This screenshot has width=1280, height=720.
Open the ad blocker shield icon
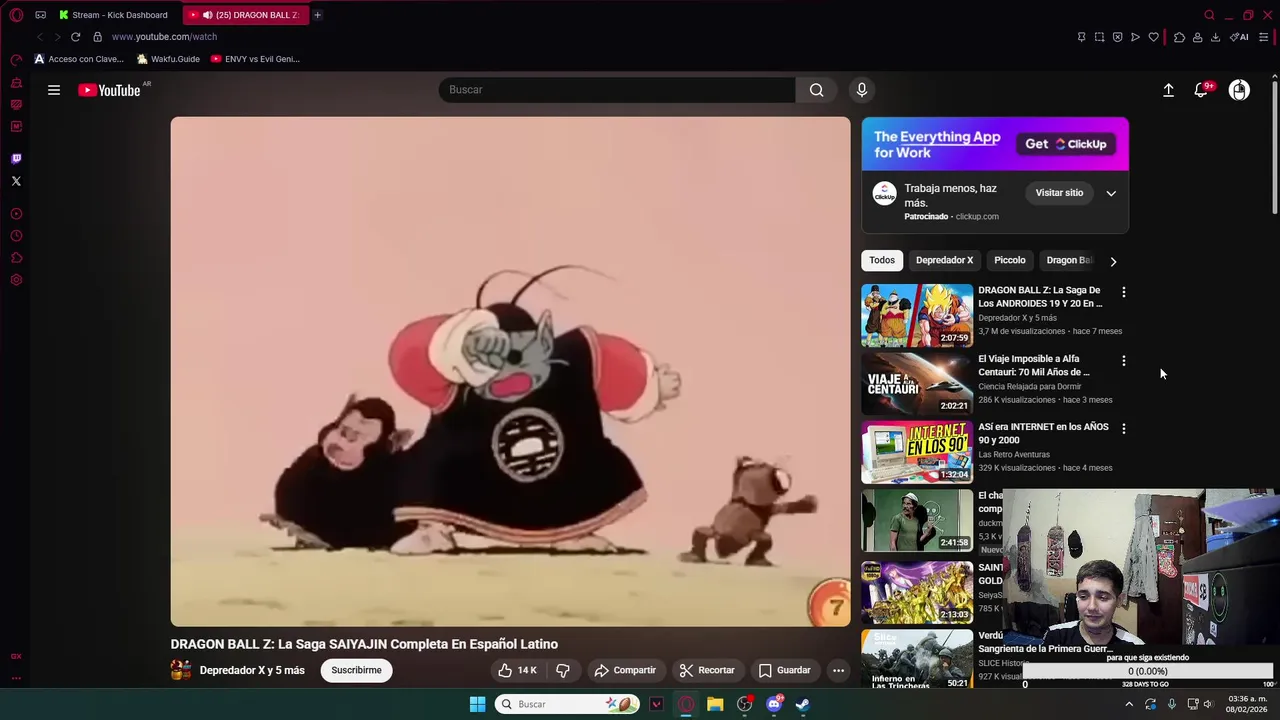(1117, 37)
